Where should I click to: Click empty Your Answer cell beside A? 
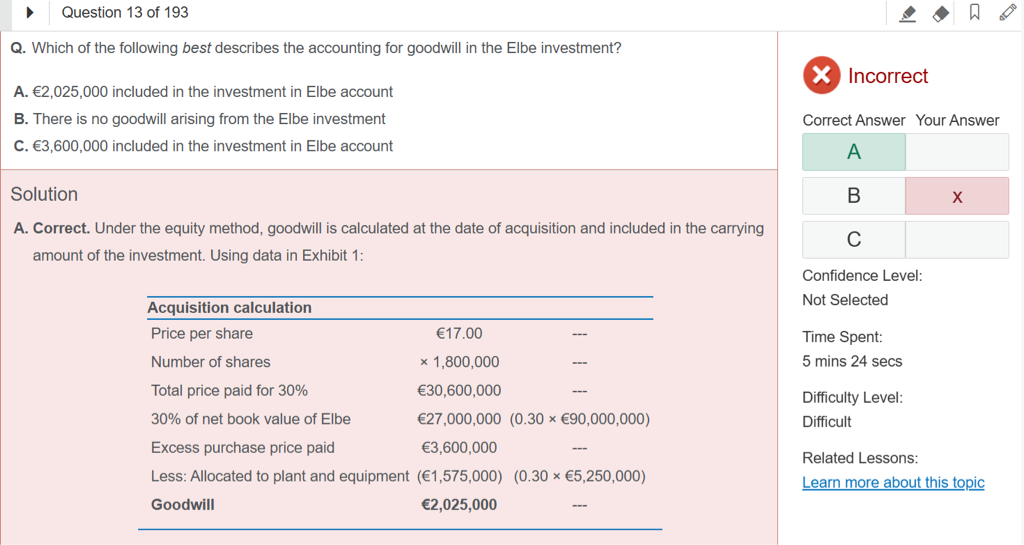click(957, 152)
